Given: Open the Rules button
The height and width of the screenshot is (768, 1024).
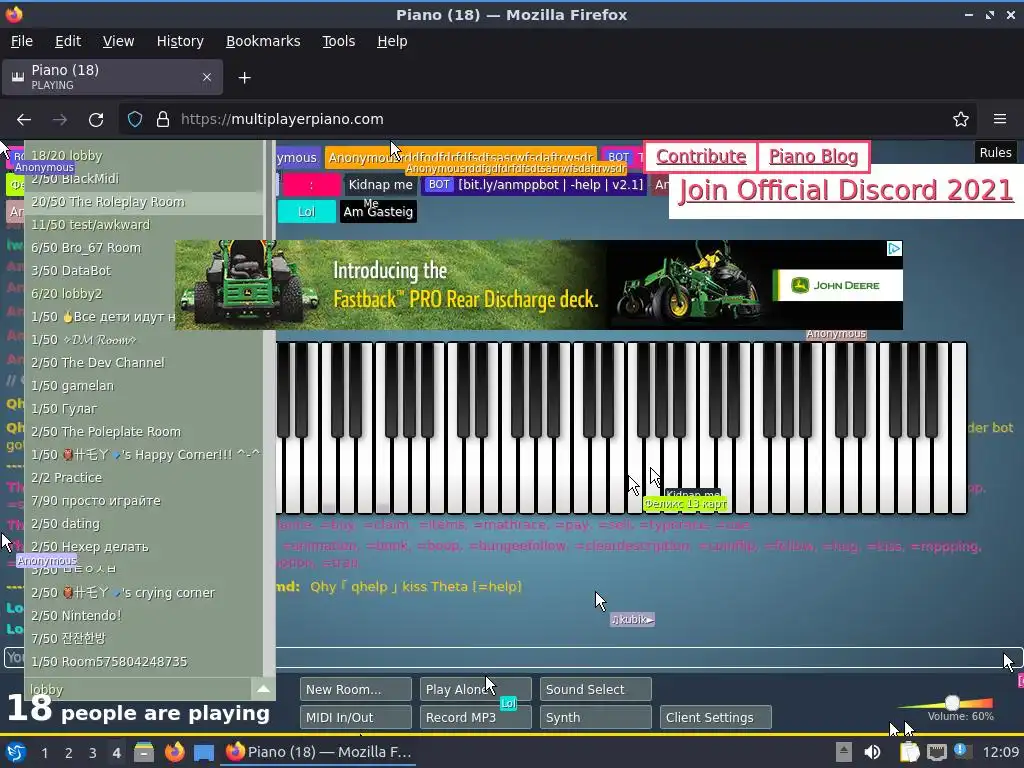Looking at the screenshot, I should 995,152.
